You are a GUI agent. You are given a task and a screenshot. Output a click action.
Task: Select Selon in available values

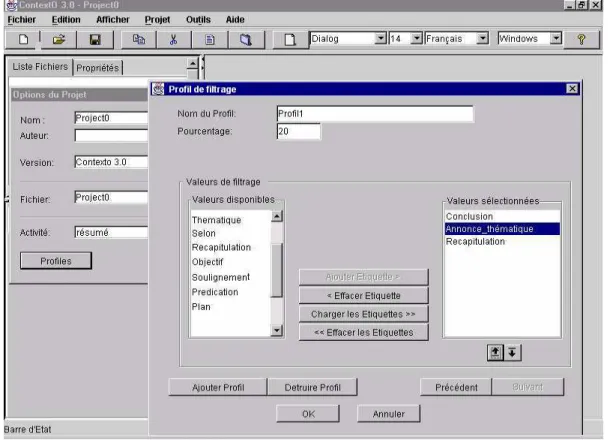click(x=203, y=233)
